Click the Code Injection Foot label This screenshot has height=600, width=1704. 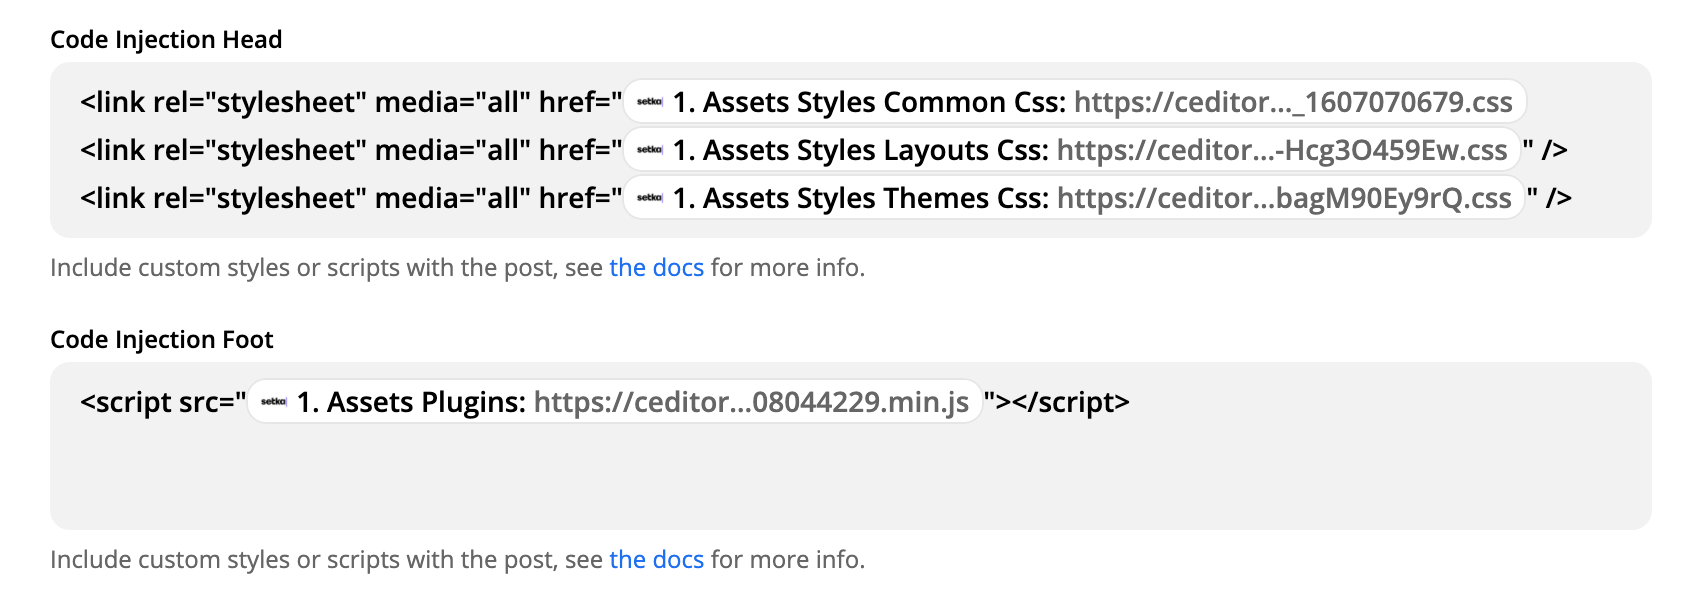pos(161,340)
